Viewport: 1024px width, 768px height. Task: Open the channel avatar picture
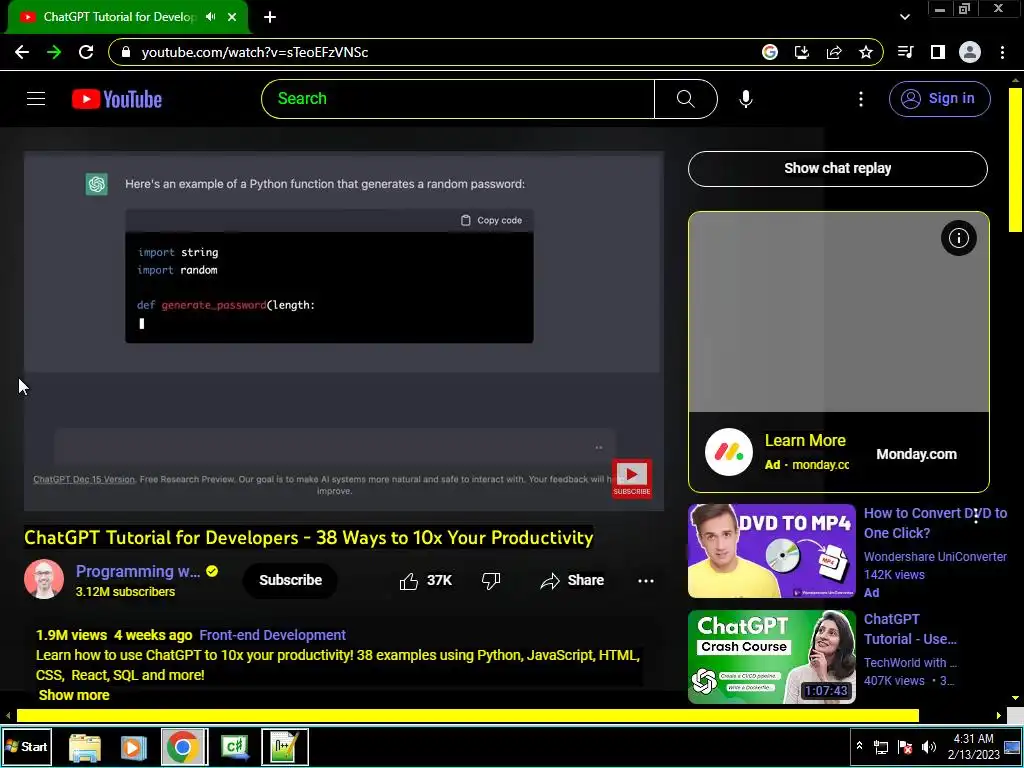(x=44, y=579)
